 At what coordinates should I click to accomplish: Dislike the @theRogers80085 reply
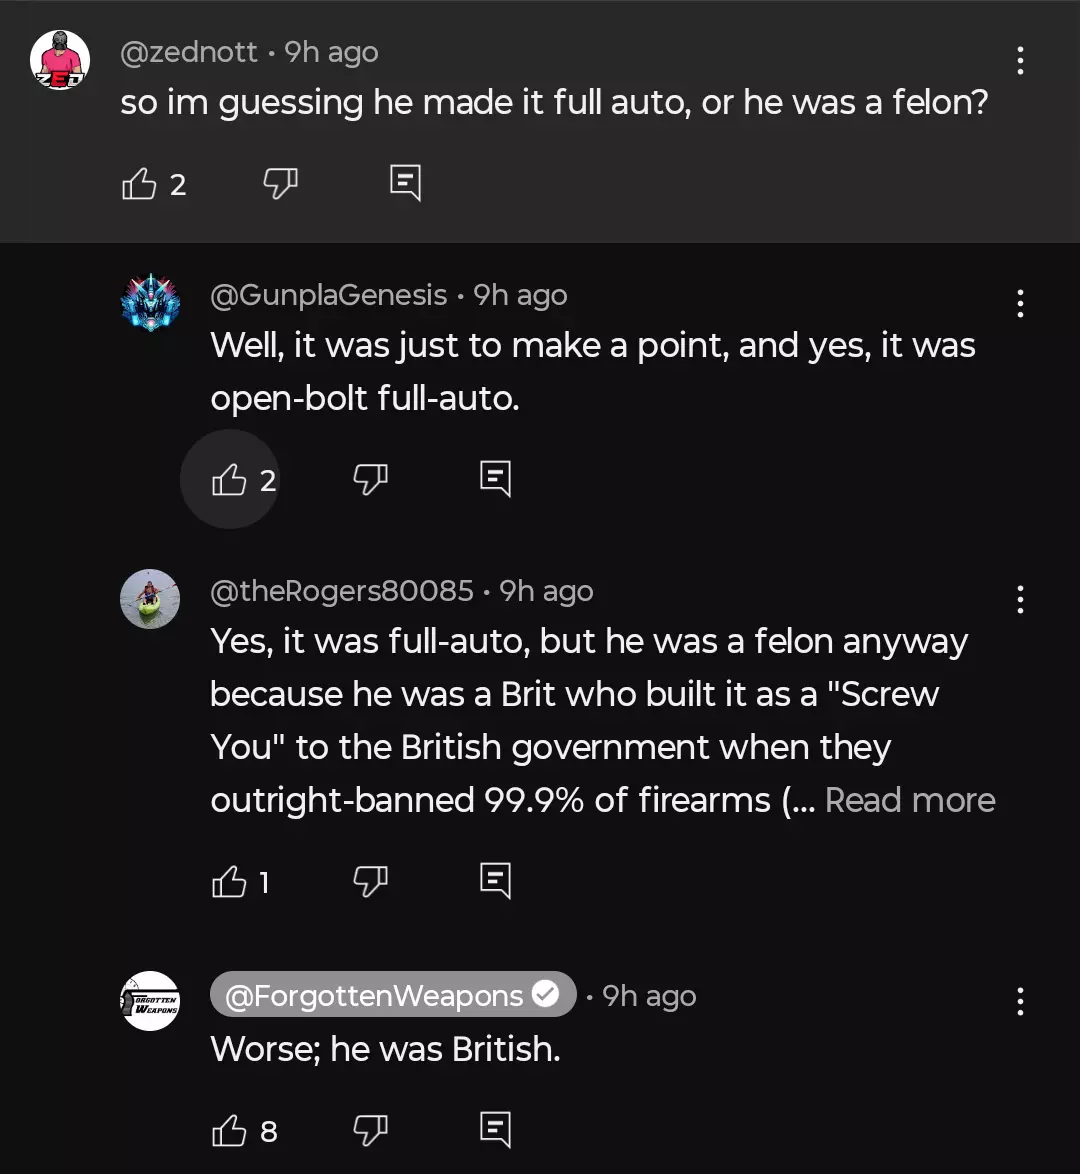pyautogui.click(x=371, y=881)
